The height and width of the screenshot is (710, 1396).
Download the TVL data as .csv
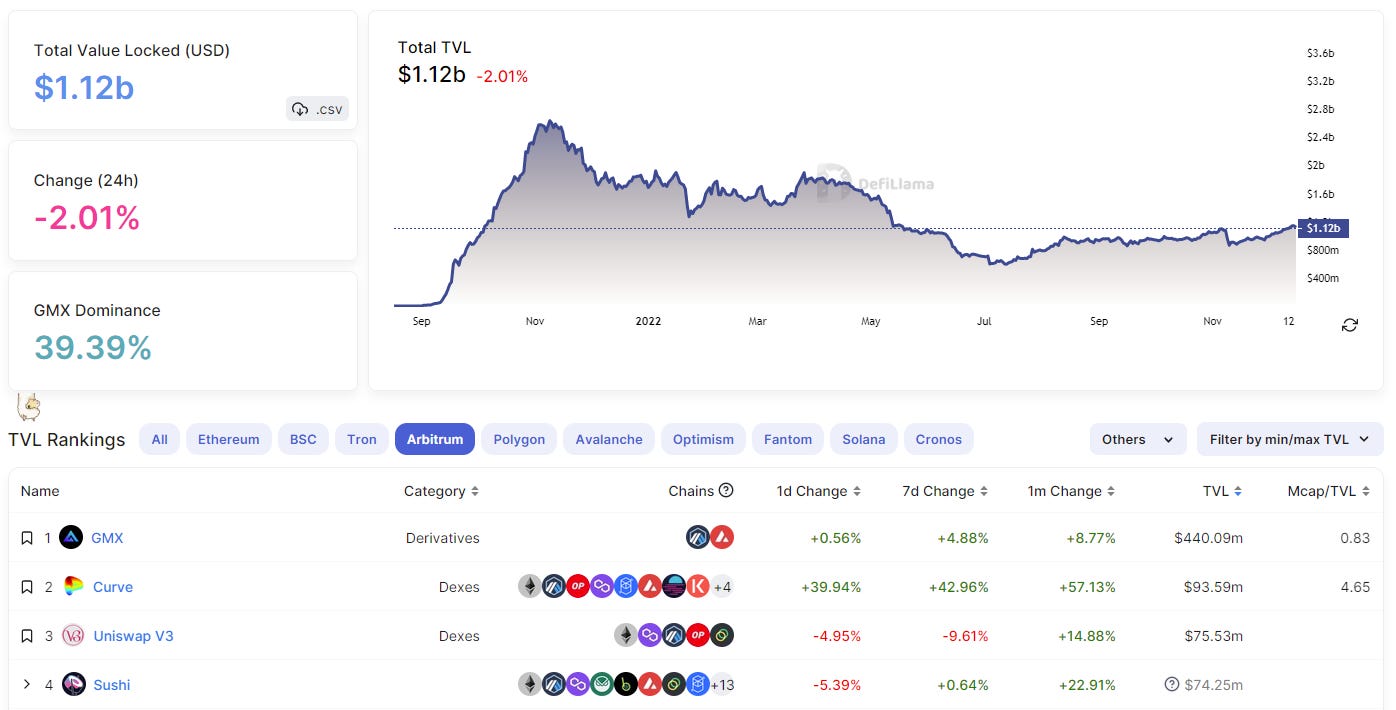click(317, 109)
